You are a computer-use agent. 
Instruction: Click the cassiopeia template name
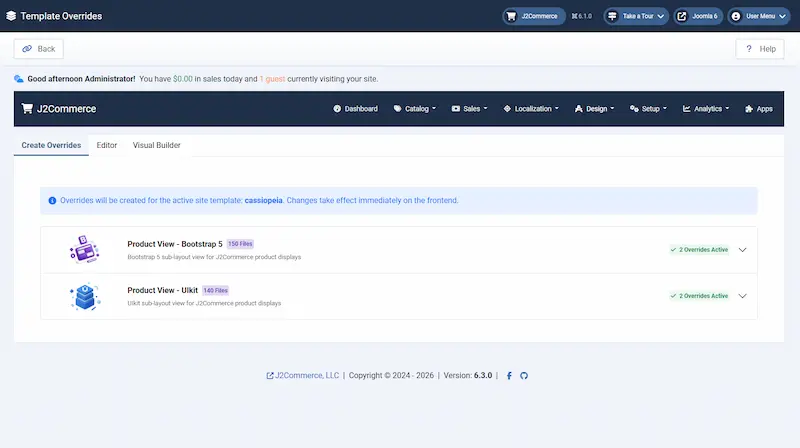pos(263,201)
